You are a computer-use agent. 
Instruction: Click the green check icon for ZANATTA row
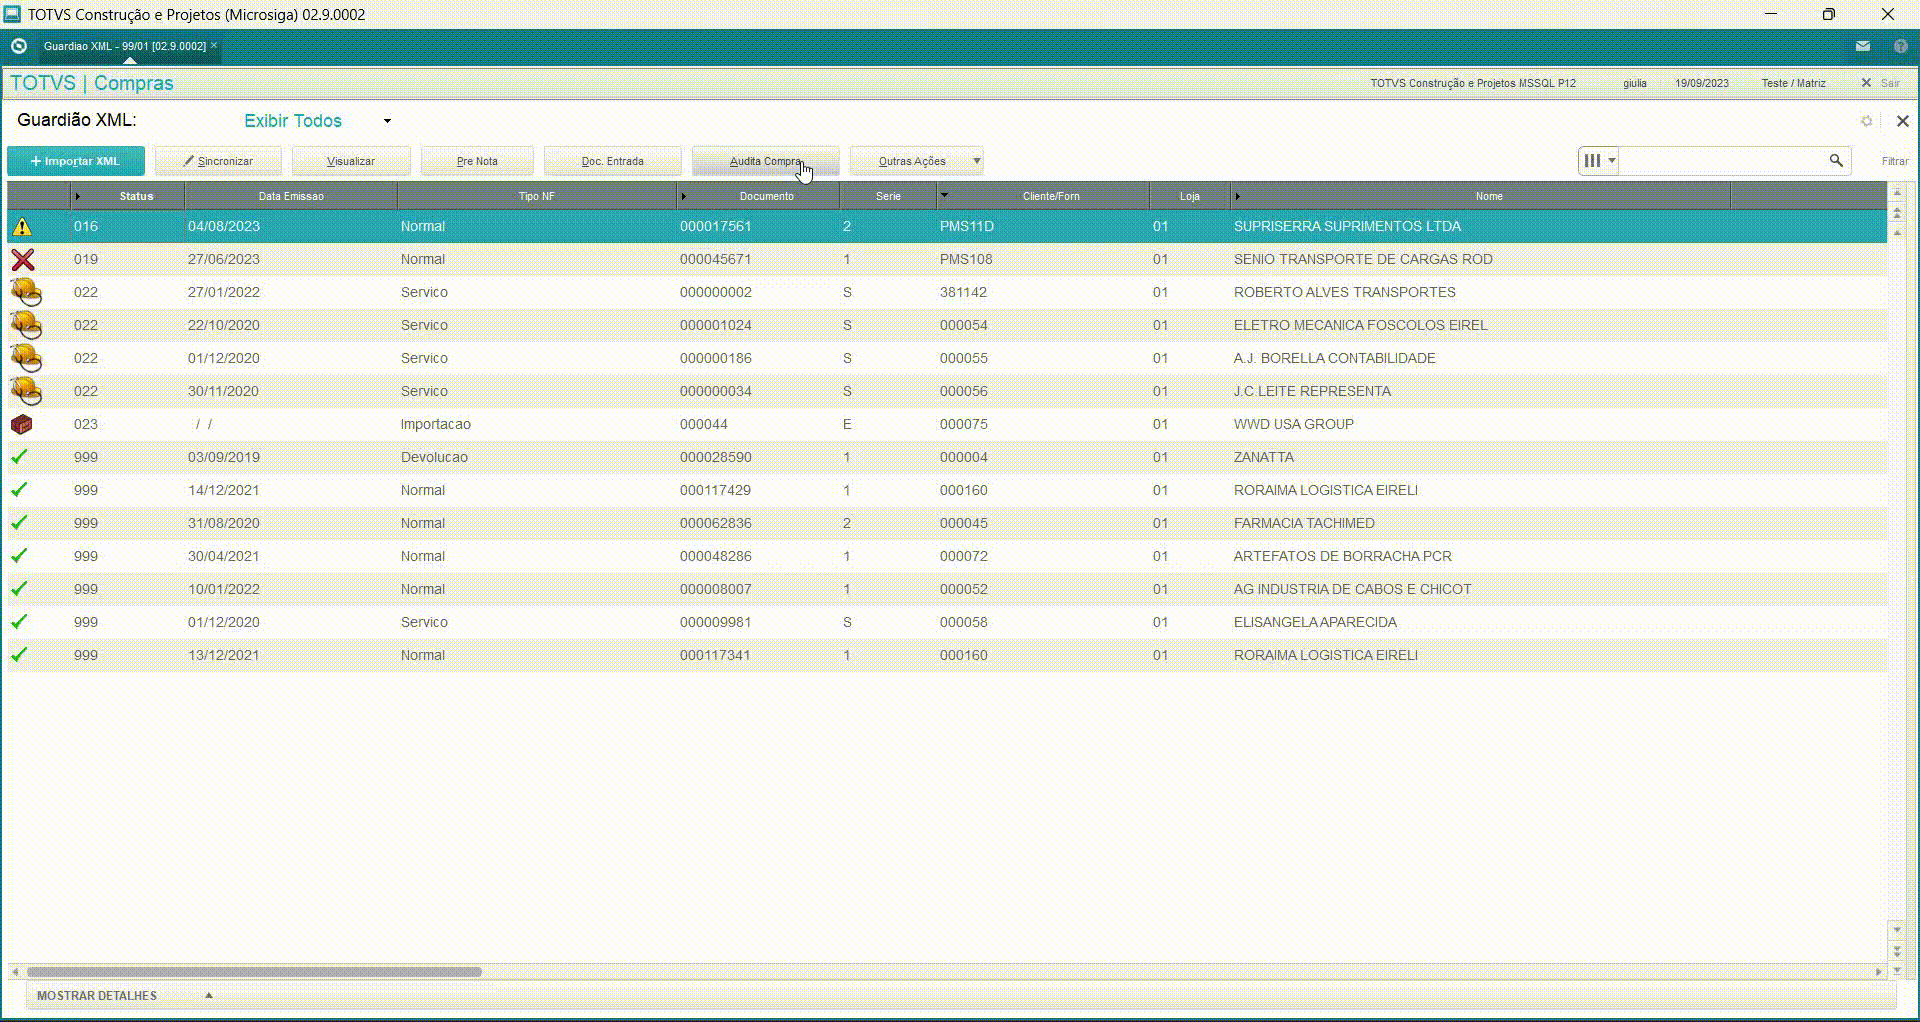19,457
